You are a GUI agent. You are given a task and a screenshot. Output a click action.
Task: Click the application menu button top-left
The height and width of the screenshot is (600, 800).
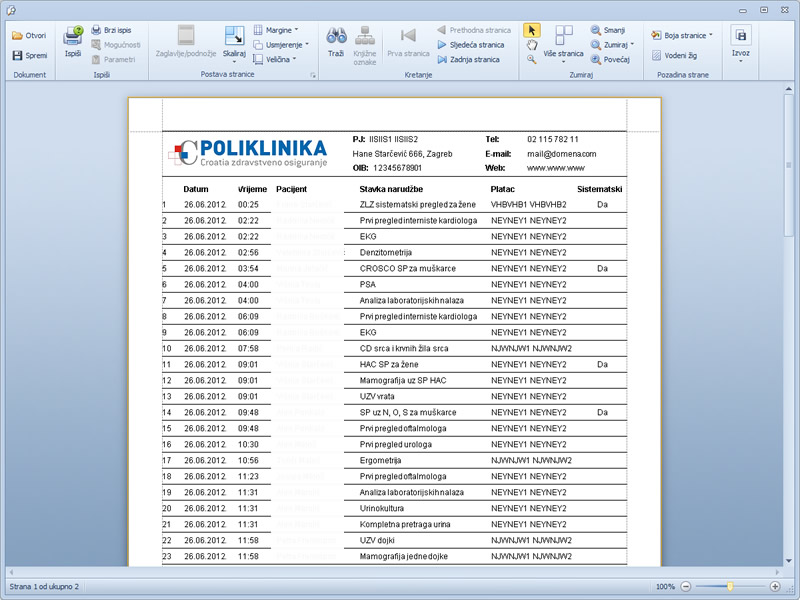point(11,10)
